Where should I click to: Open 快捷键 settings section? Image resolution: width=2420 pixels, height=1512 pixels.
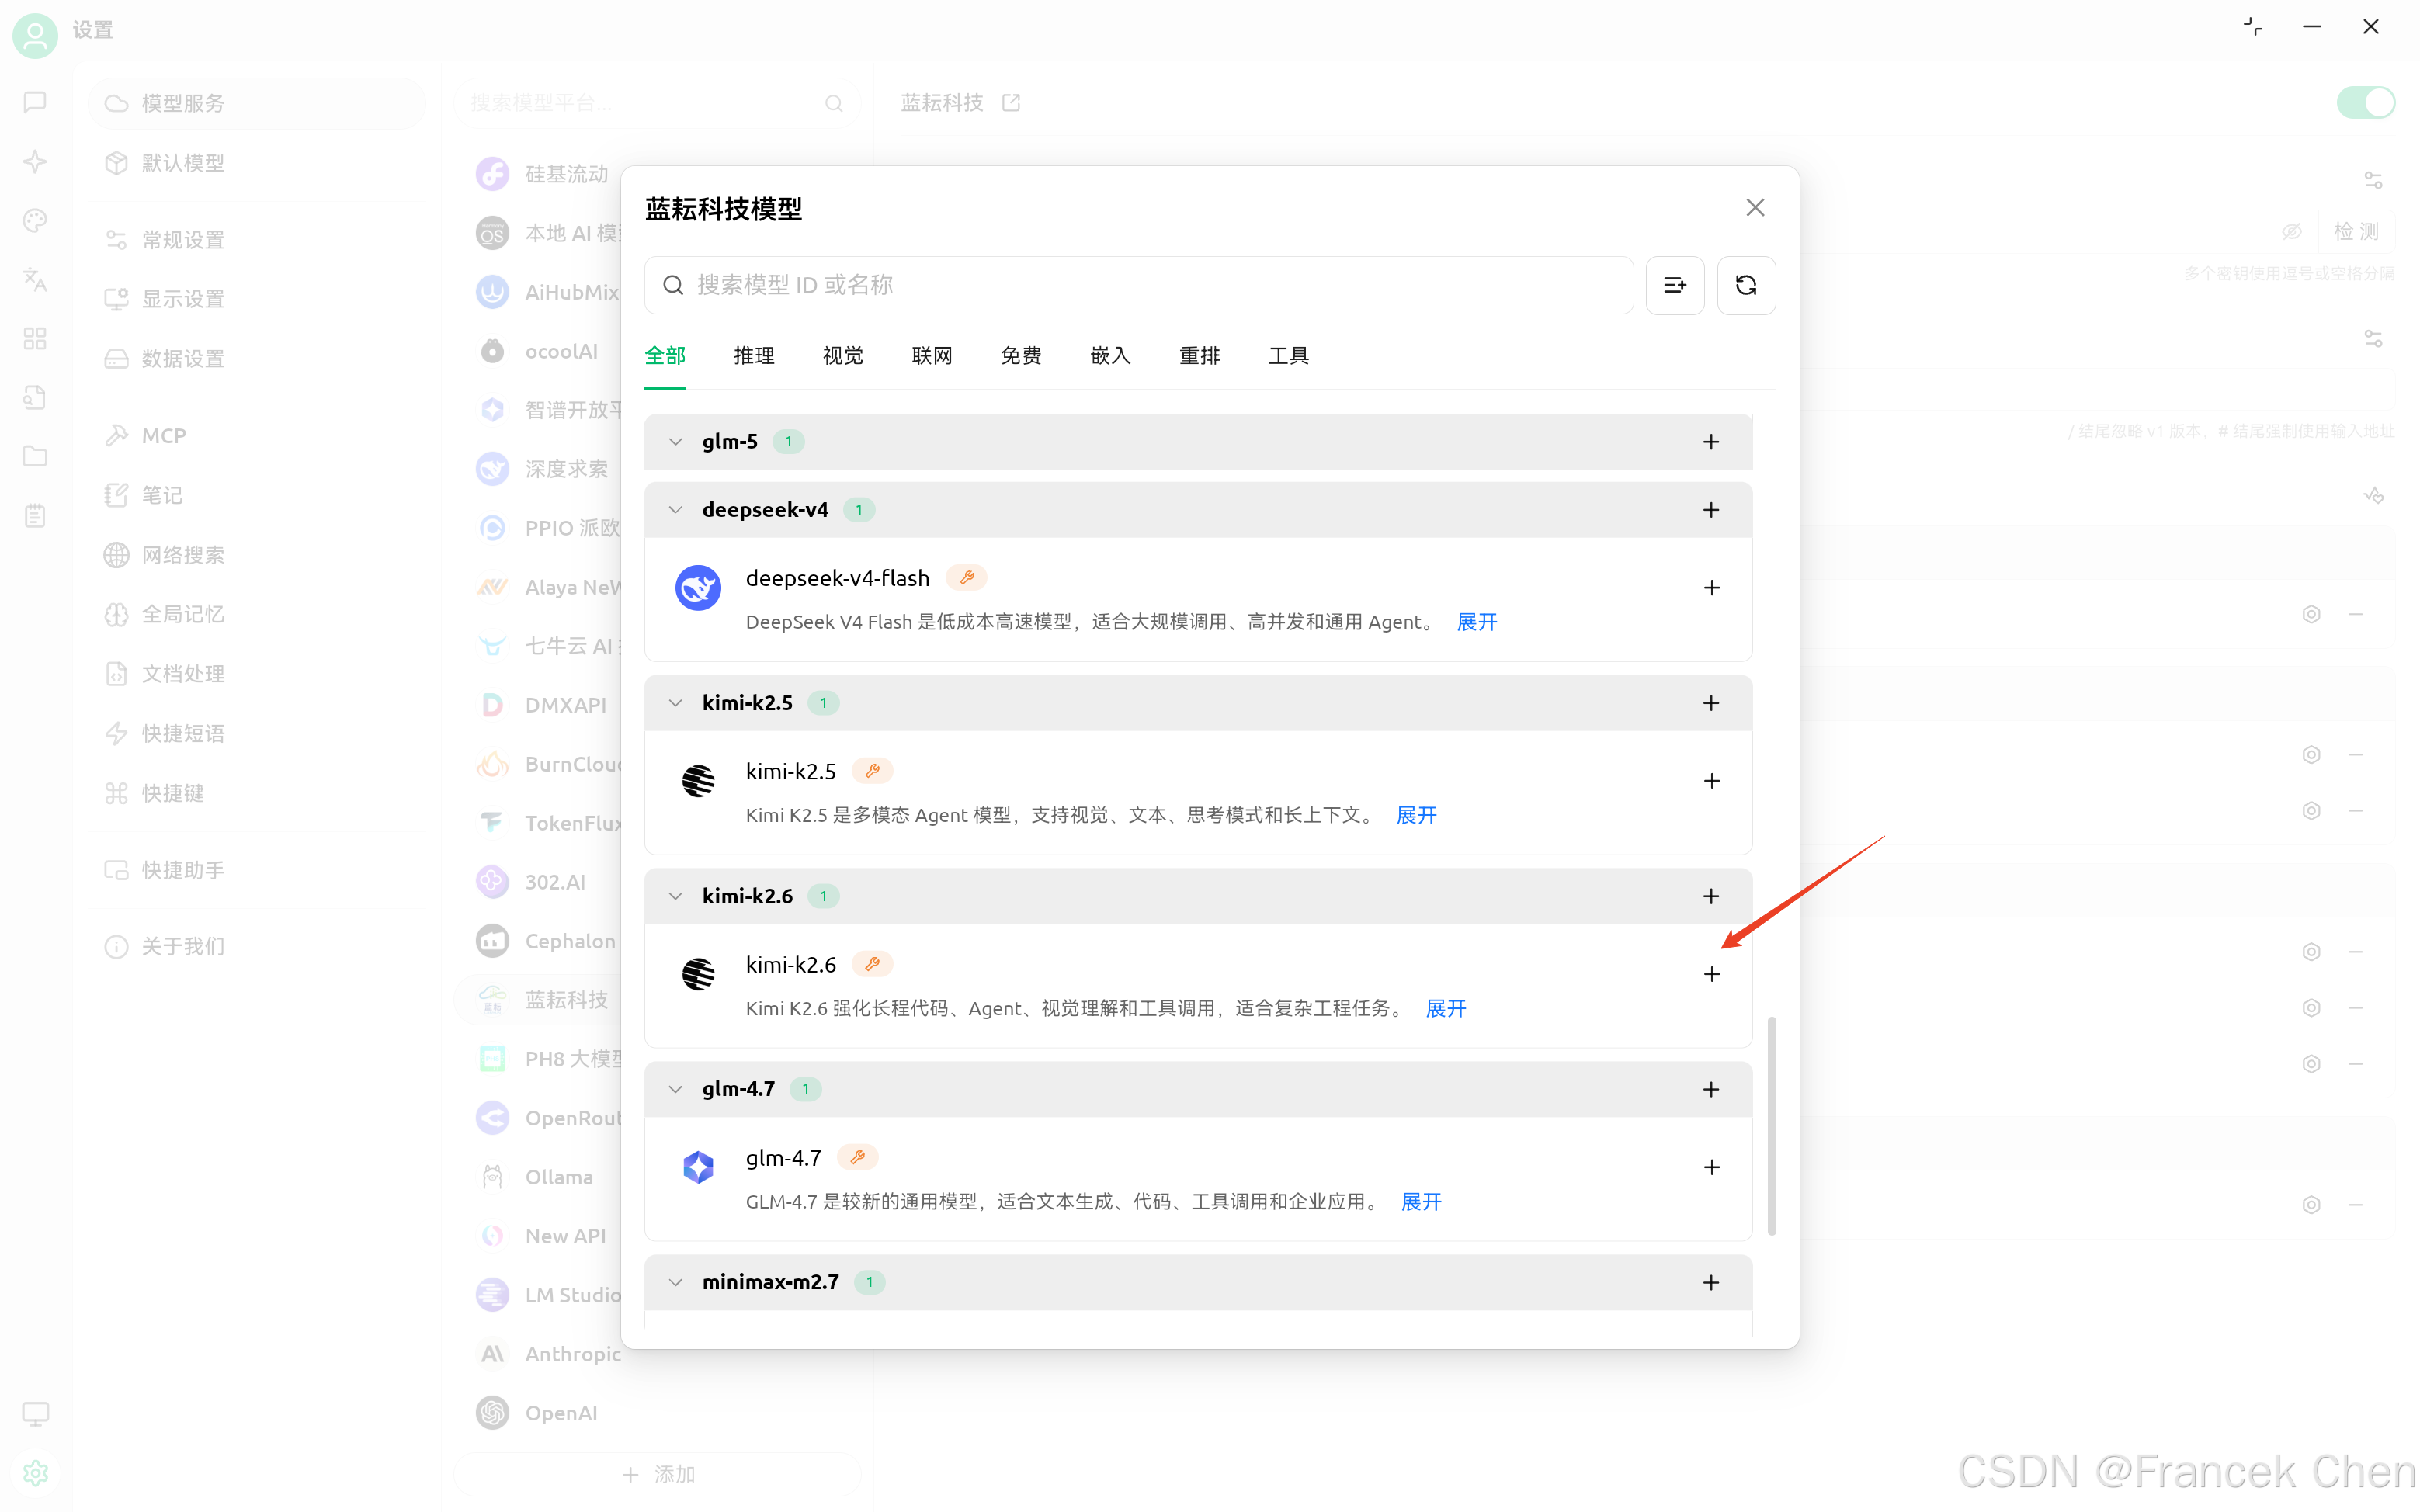click(x=257, y=793)
